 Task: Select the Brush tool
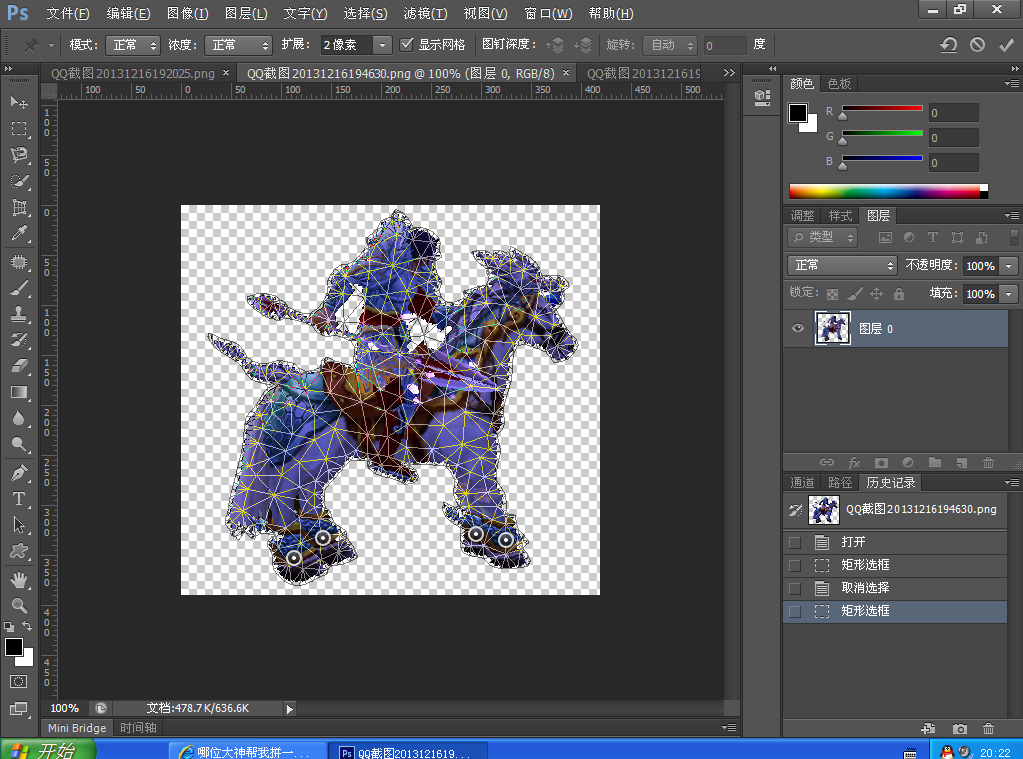[x=19, y=288]
